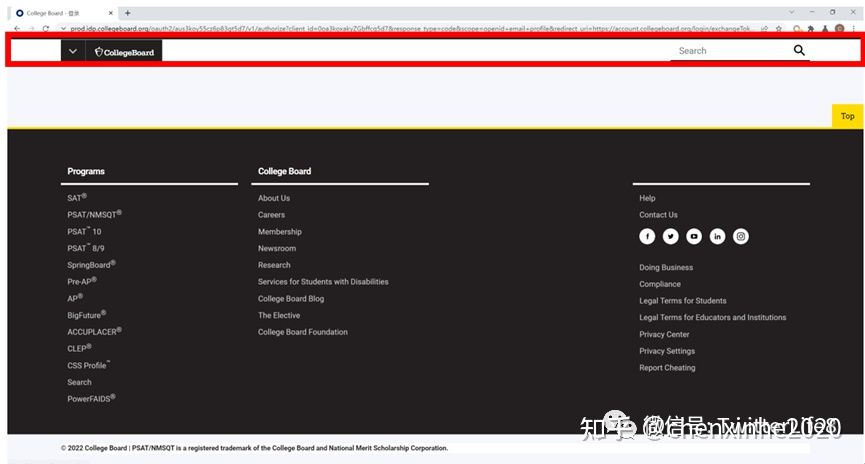The image size is (865, 464).
Task: Open the CSS Profile link
Action: (89, 365)
